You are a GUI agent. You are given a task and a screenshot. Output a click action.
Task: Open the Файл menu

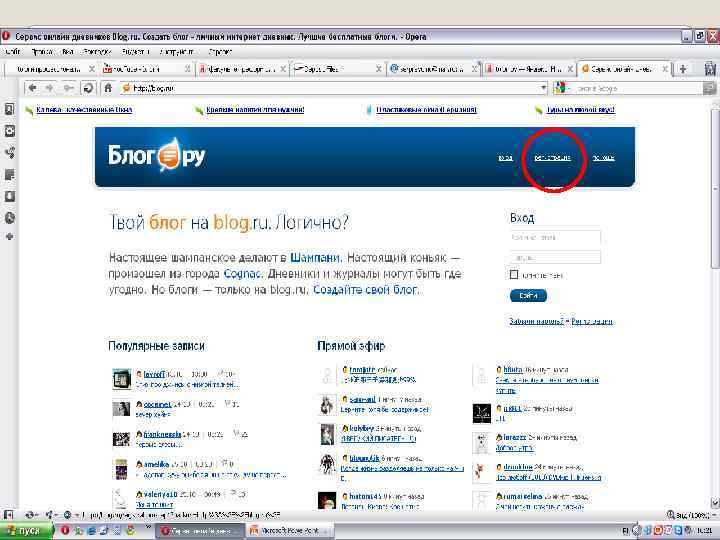point(11,52)
